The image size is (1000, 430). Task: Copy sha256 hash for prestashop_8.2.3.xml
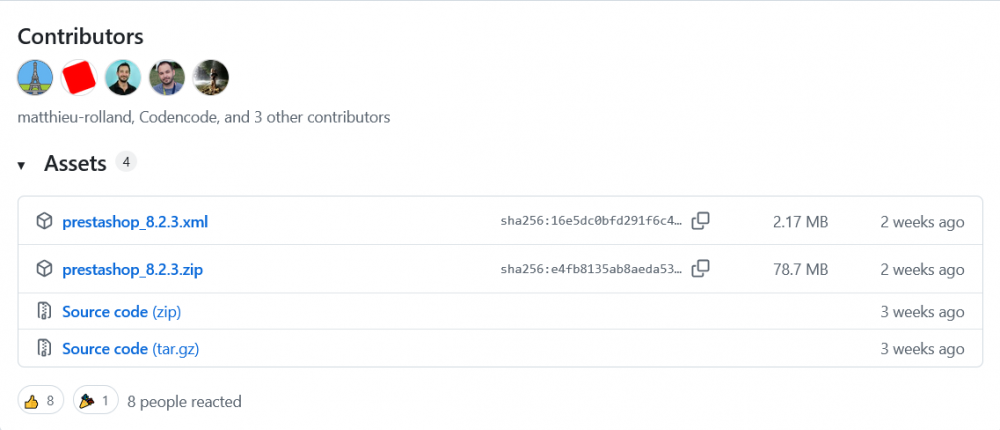coord(701,221)
